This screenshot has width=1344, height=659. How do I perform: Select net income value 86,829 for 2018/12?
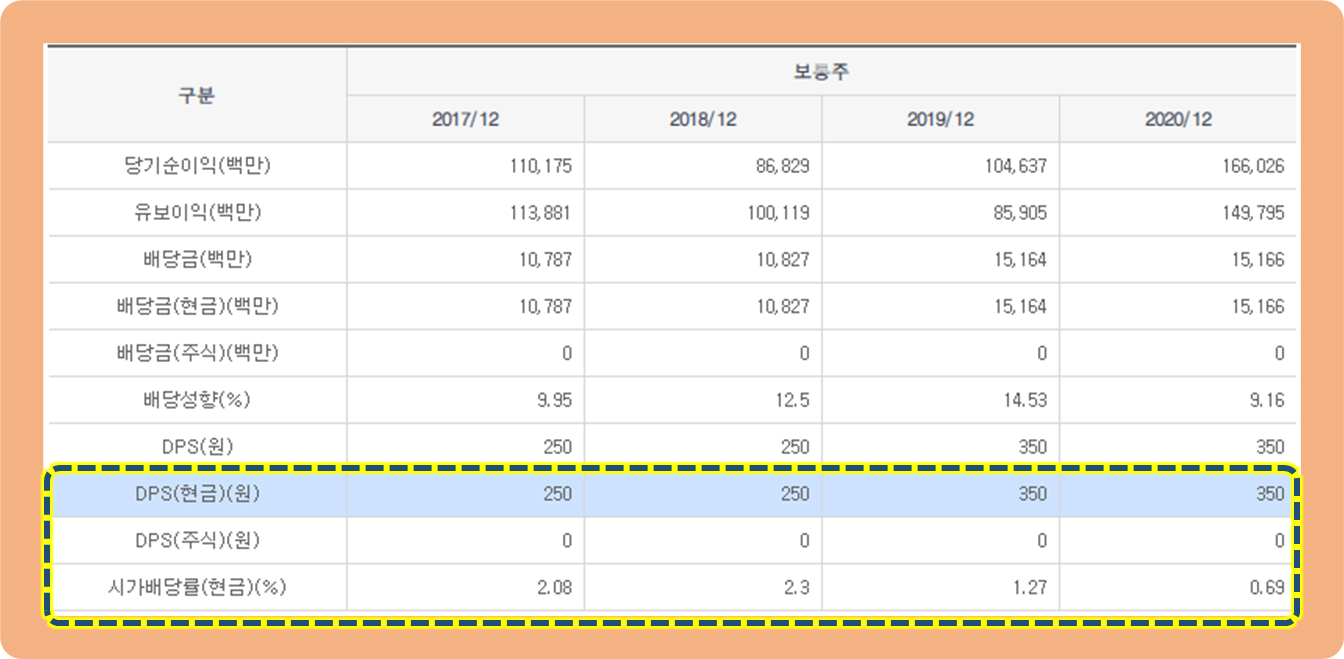(782, 166)
